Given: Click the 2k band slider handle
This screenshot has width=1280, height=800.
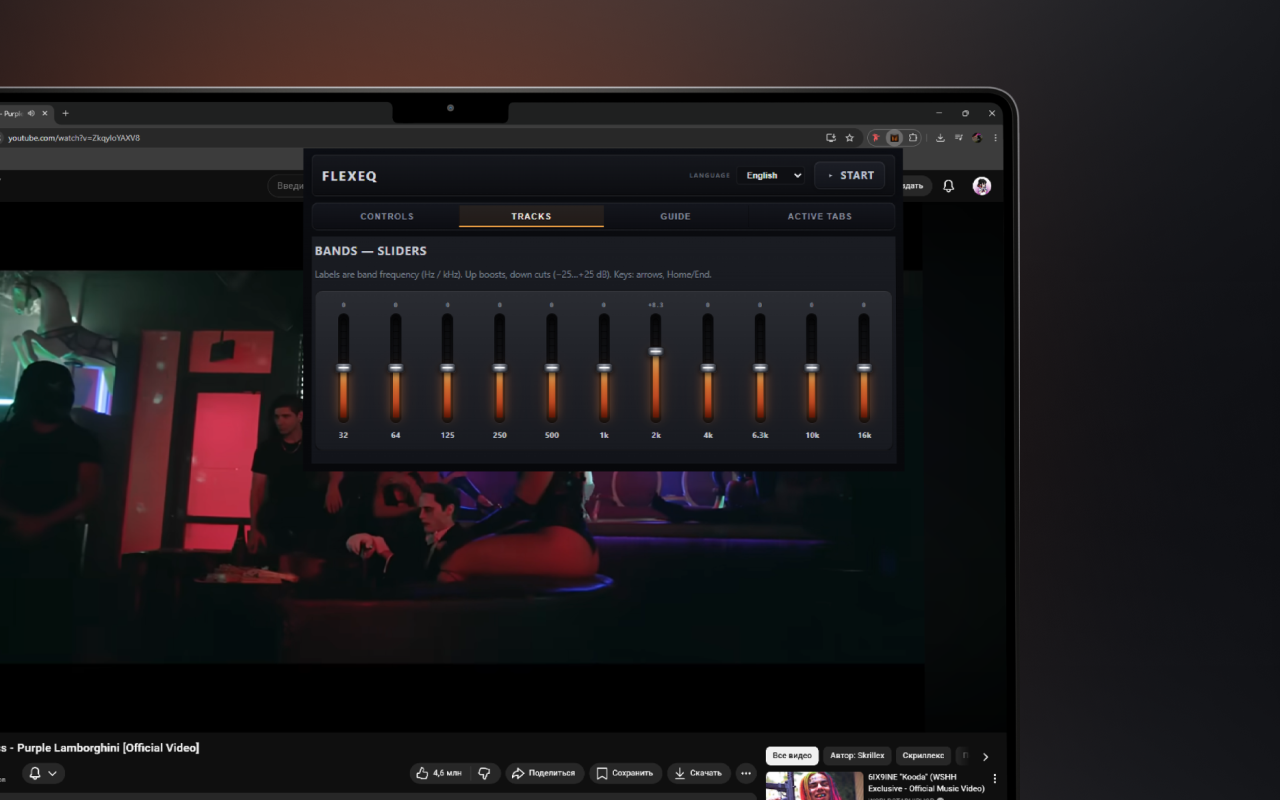Looking at the screenshot, I should click(656, 351).
